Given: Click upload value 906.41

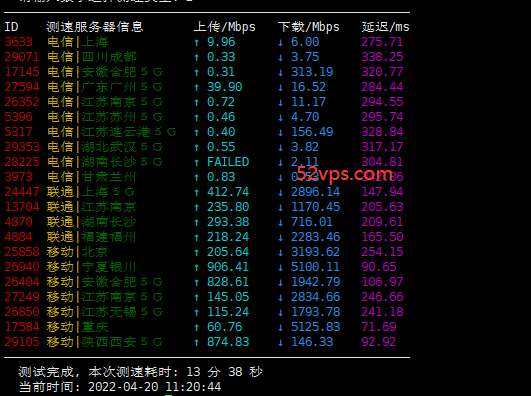Looking at the screenshot, I should point(228,267).
